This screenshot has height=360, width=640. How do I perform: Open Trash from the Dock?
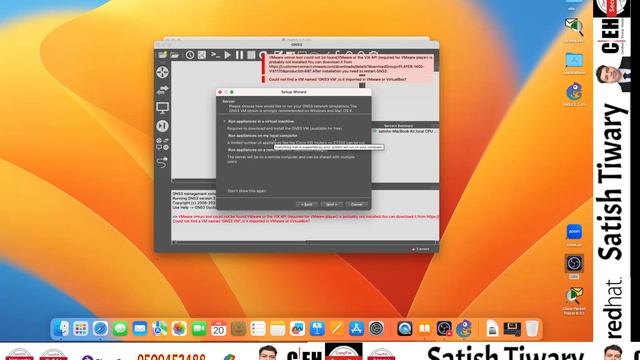coord(532,329)
